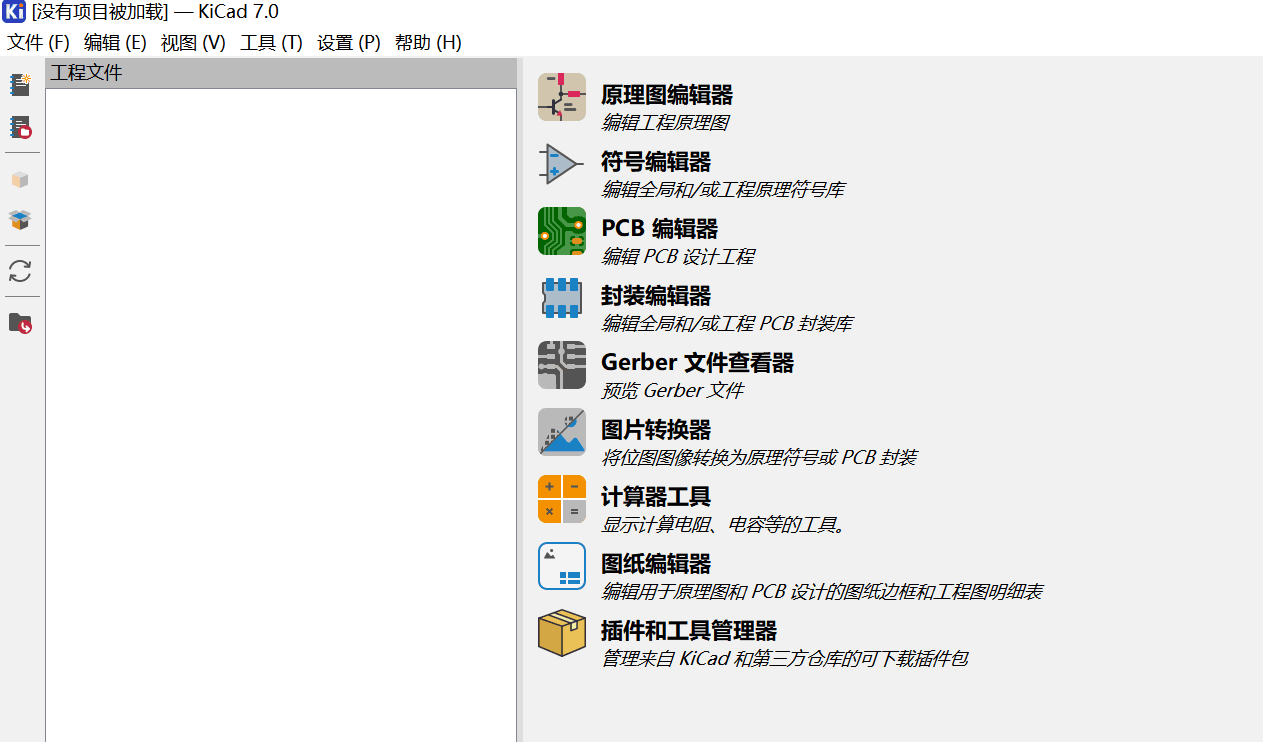Image resolution: width=1263 pixels, height=742 pixels.
Task: Open the 计算器工具 calculator icon
Action: pyautogui.click(x=561, y=499)
